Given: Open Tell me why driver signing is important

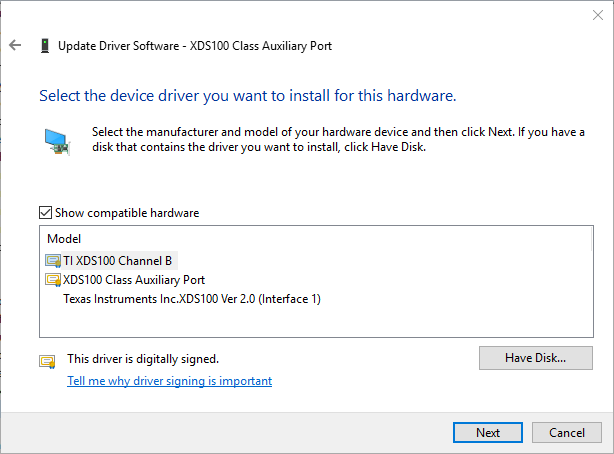Looking at the screenshot, I should pos(169,381).
